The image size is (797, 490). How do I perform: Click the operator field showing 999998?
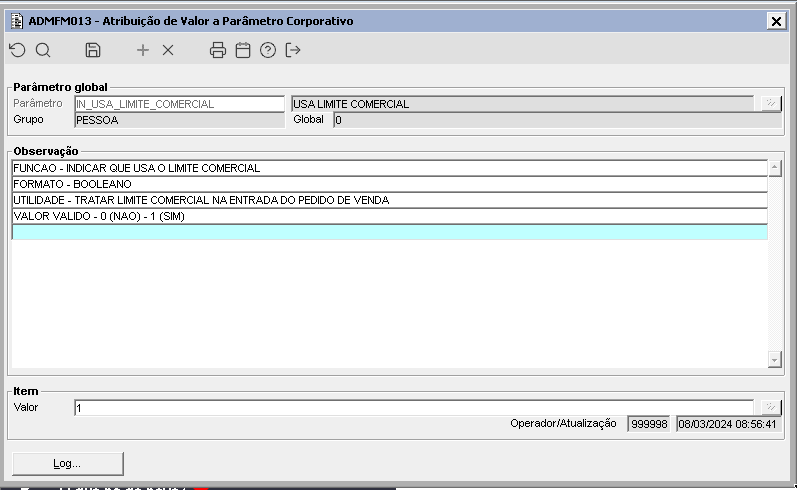pyautogui.click(x=649, y=424)
